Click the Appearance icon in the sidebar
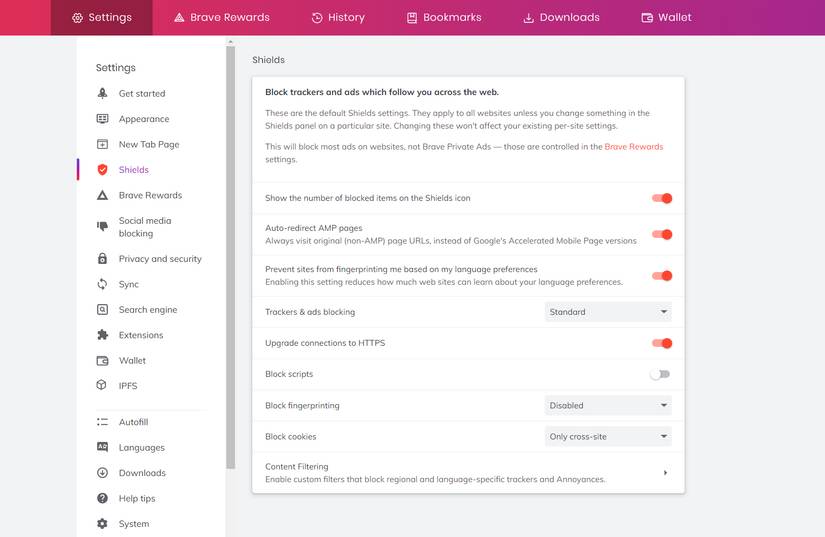This screenshot has width=825, height=537. [x=102, y=119]
